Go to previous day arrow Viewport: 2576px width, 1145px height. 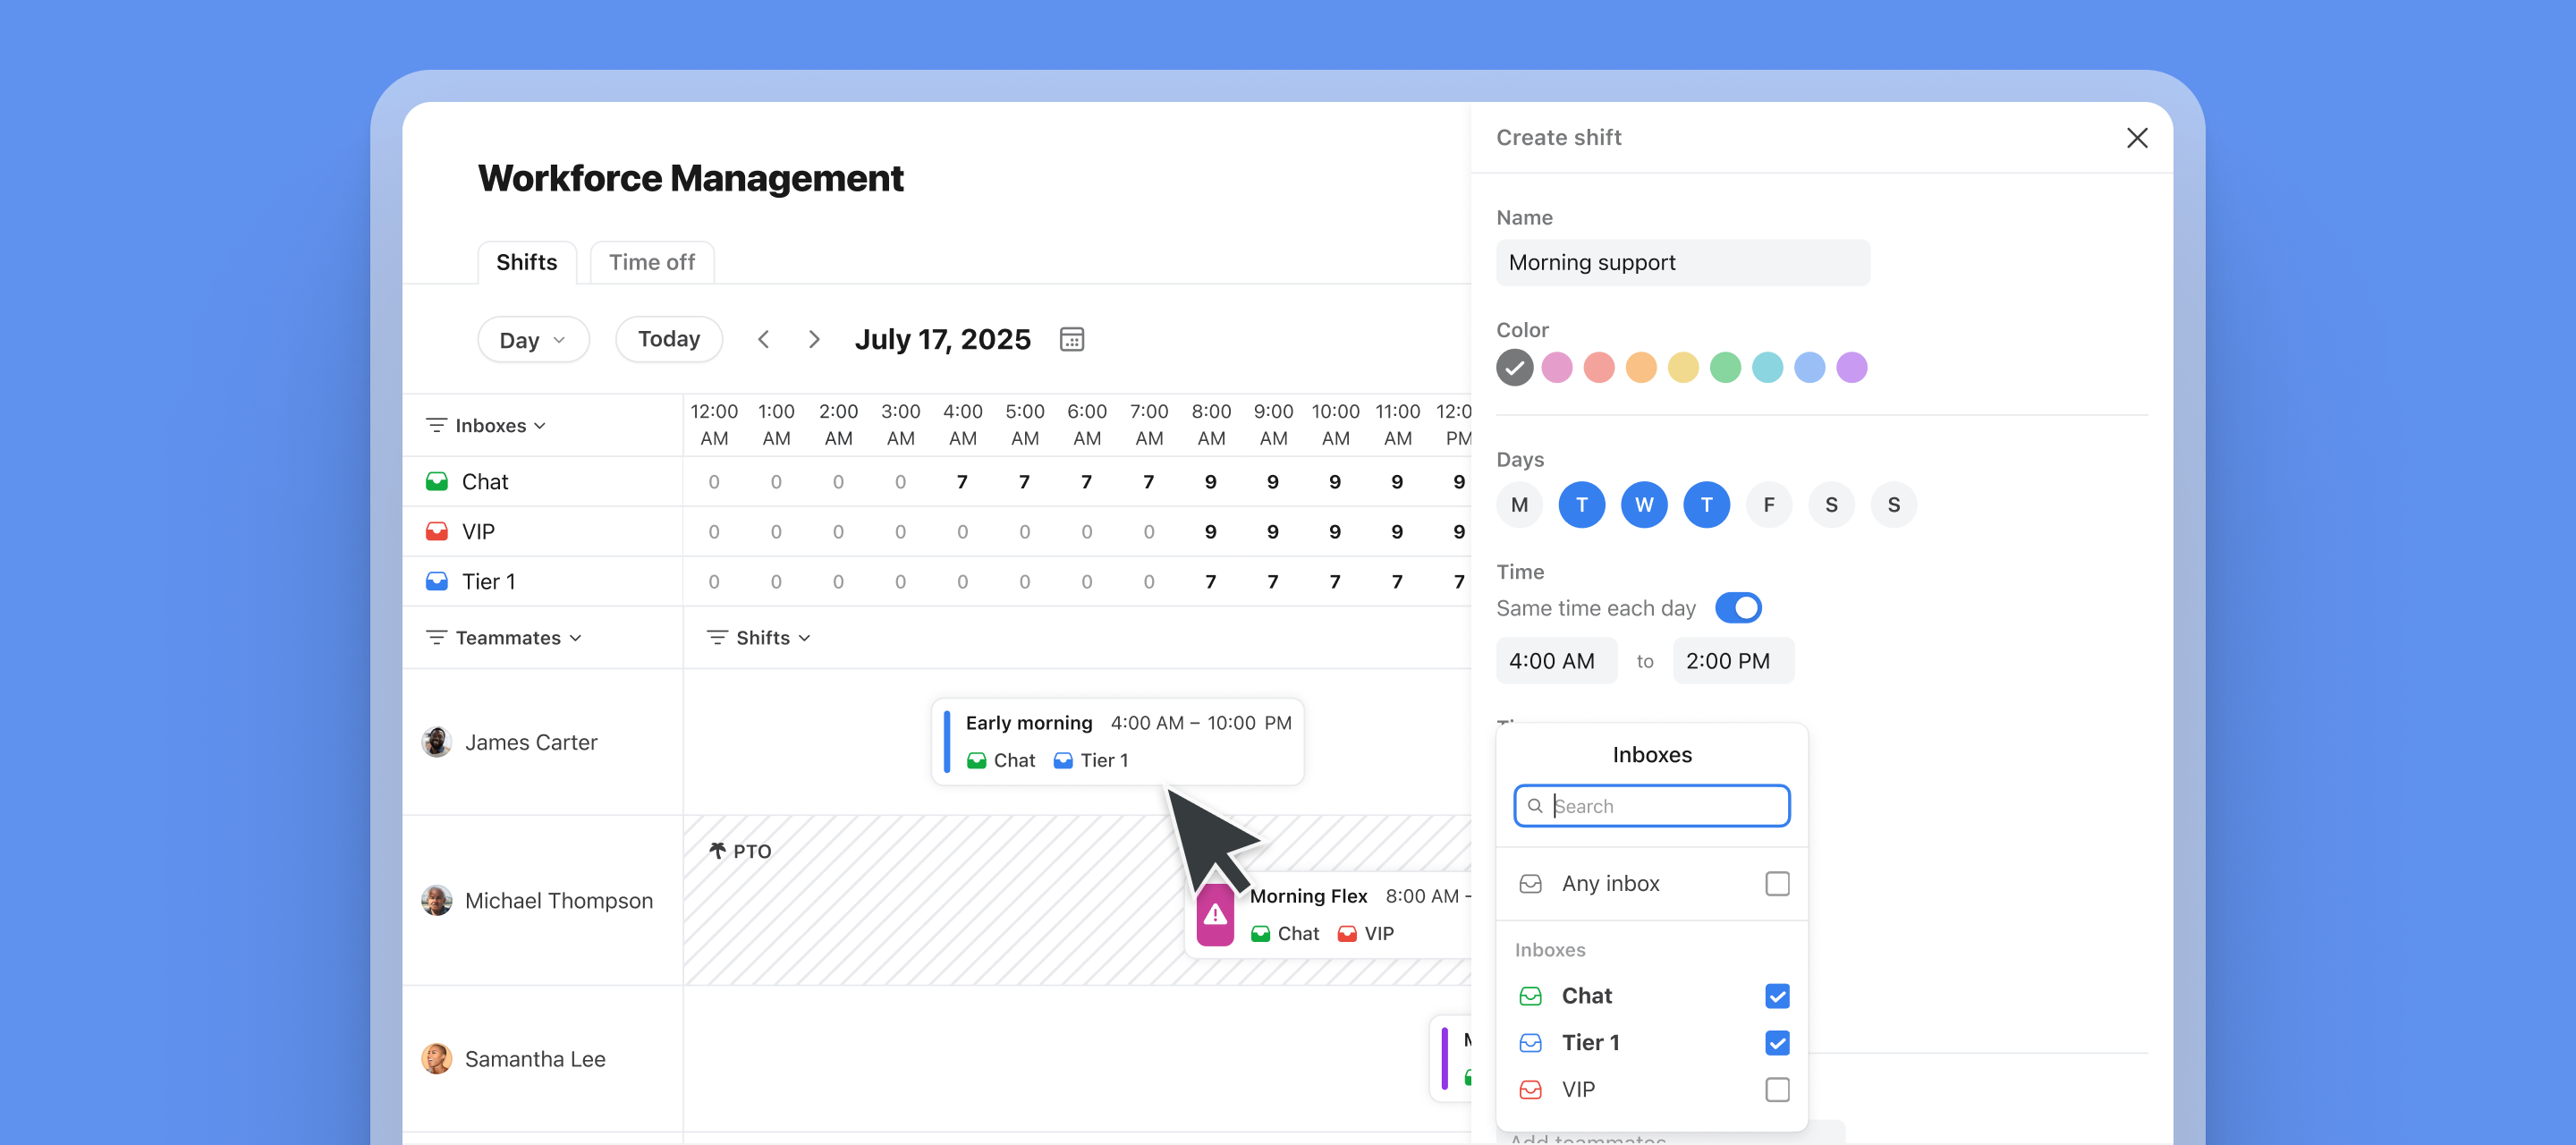763,340
